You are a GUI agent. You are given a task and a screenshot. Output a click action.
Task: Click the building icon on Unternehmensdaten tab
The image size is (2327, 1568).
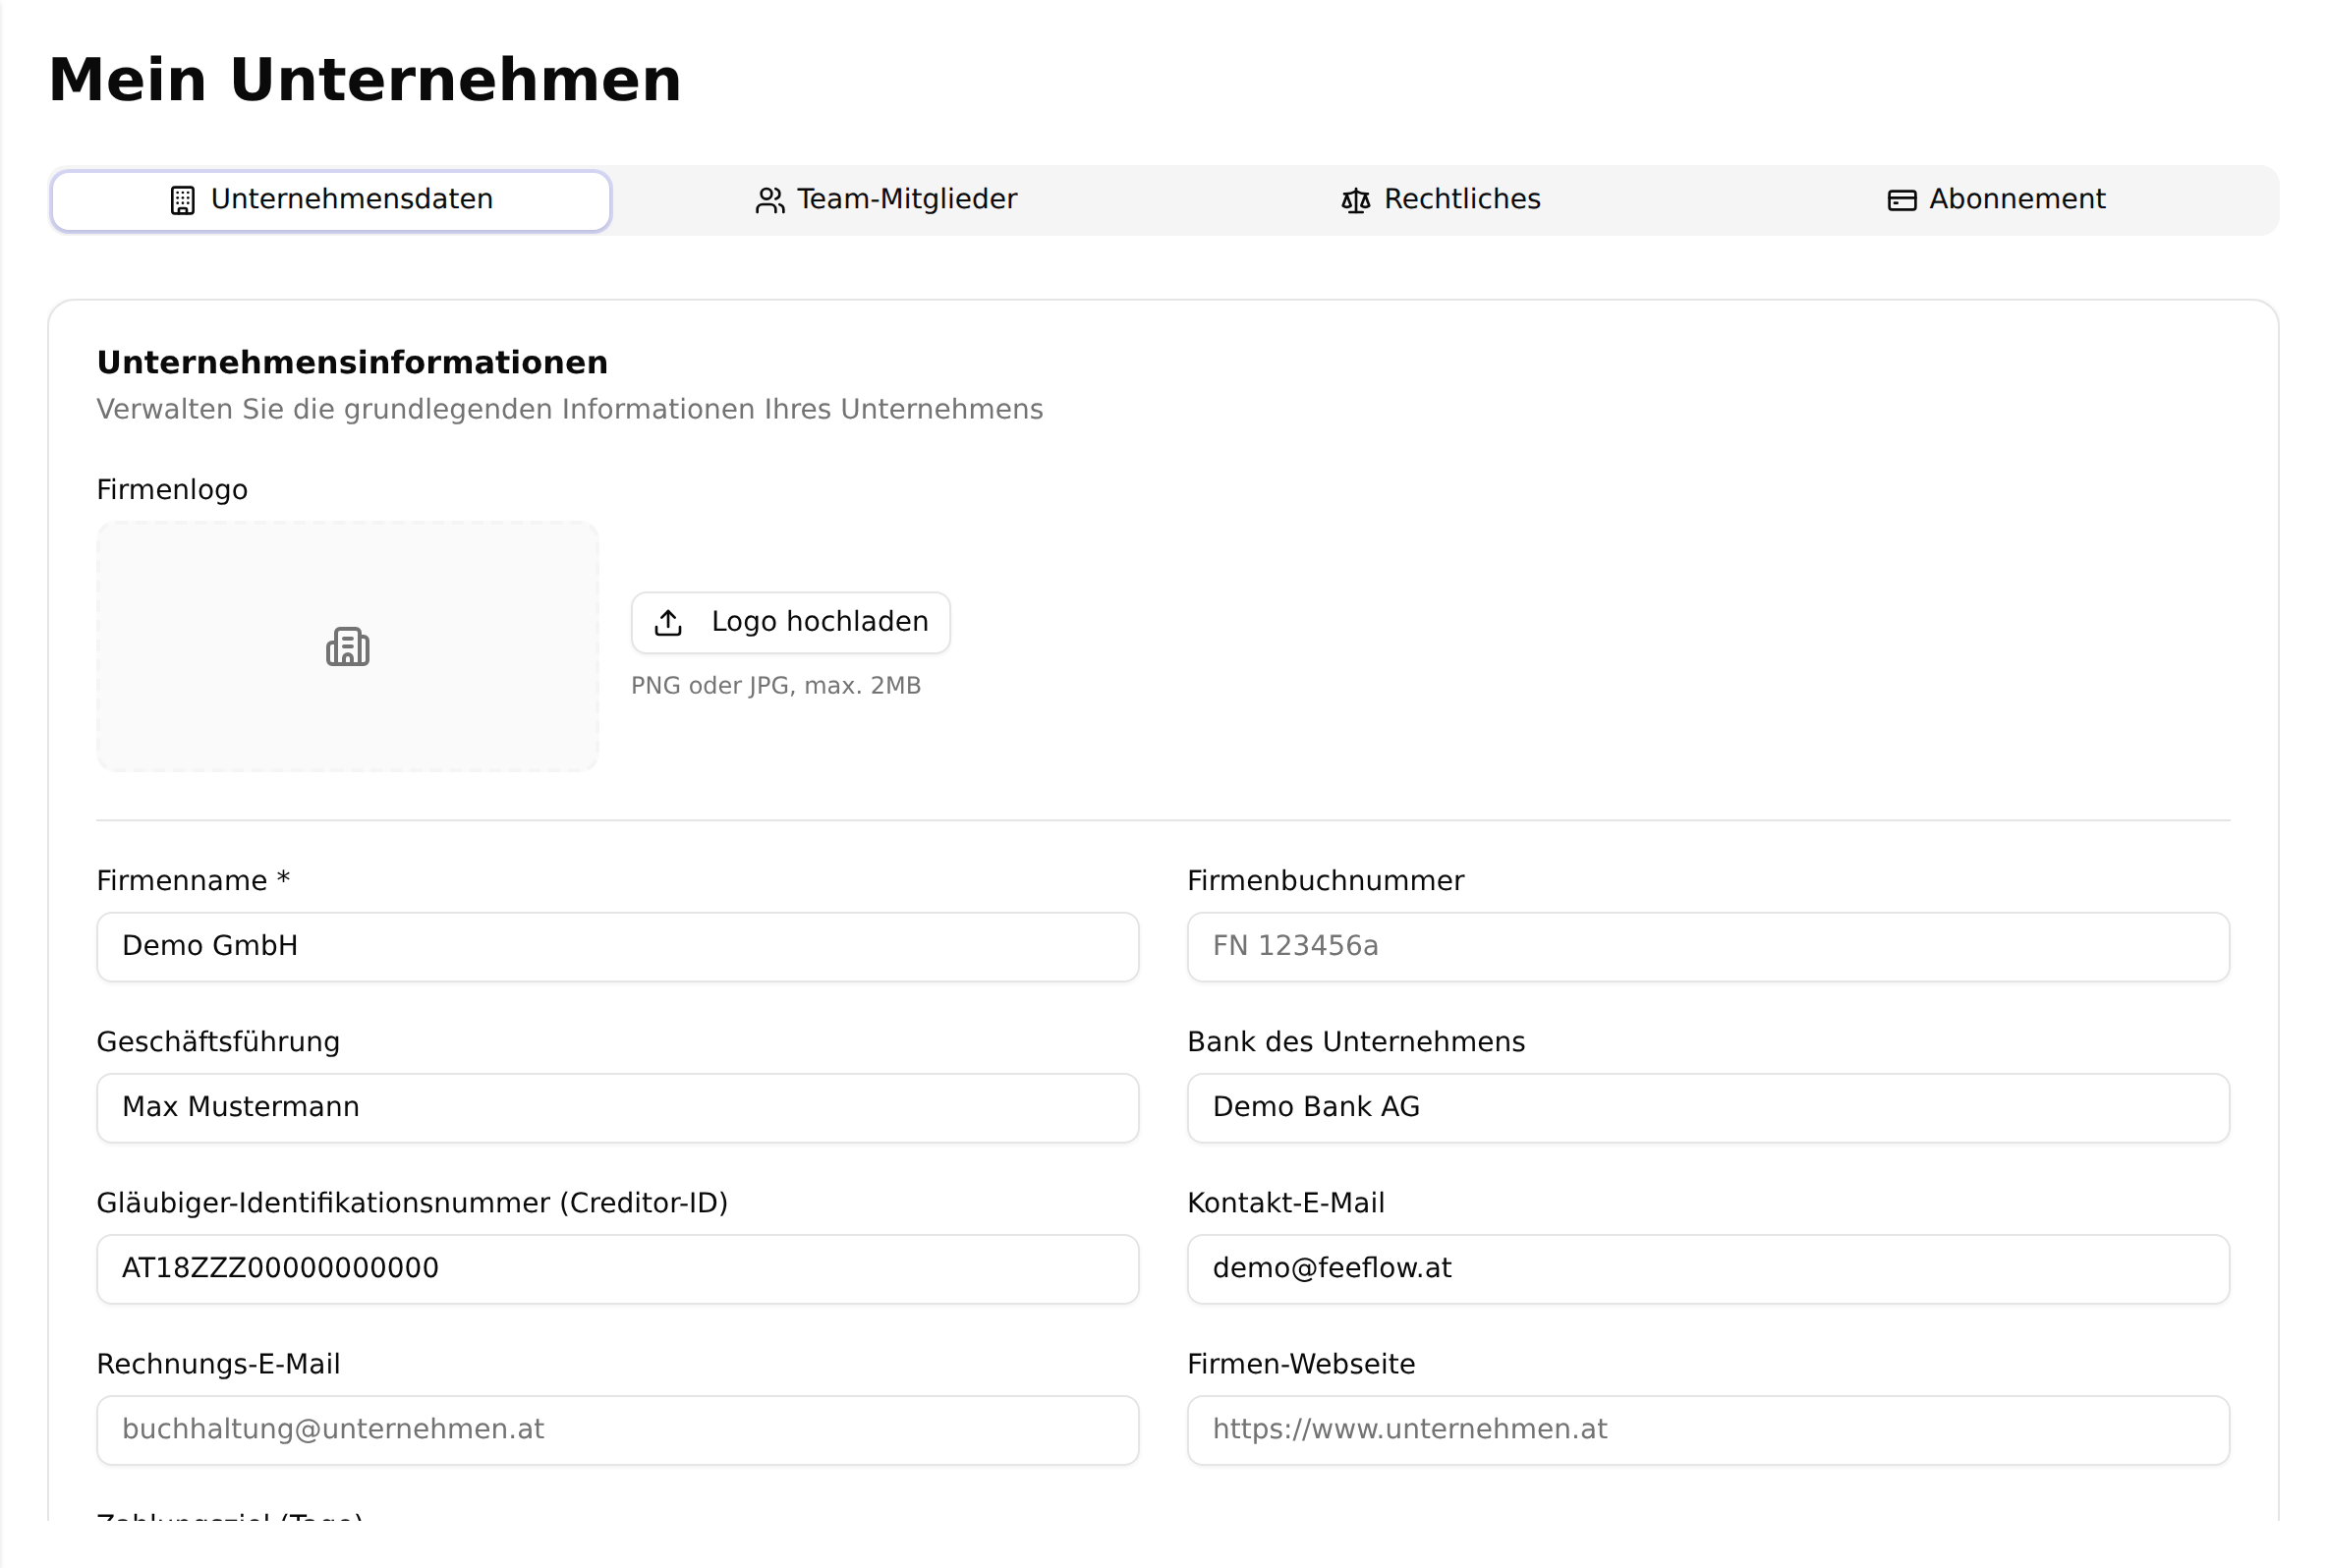coord(182,200)
